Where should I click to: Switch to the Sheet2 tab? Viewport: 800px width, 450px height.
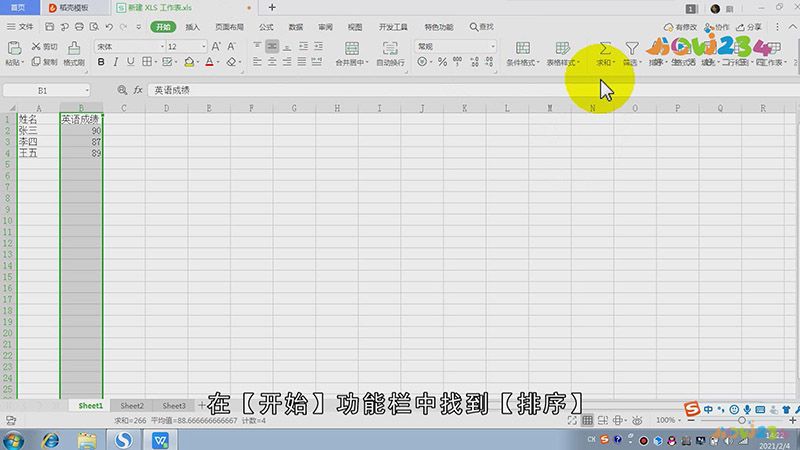(x=132, y=406)
